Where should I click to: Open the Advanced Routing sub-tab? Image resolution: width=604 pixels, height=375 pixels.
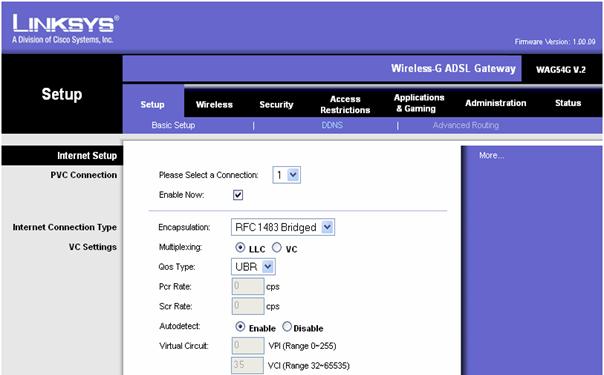pyautogui.click(x=466, y=125)
